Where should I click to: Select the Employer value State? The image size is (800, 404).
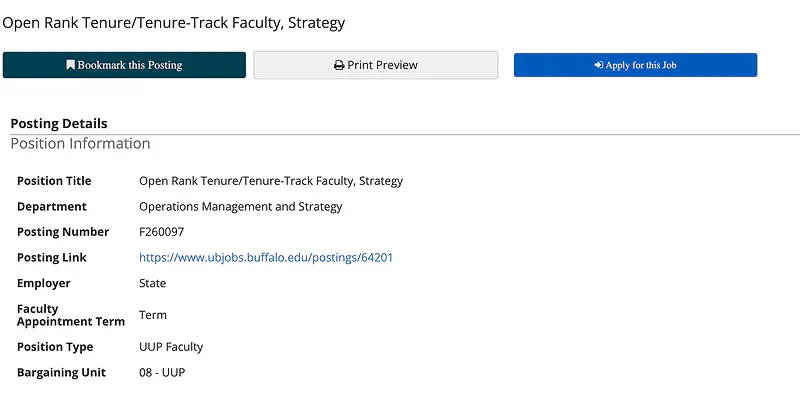(x=153, y=283)
